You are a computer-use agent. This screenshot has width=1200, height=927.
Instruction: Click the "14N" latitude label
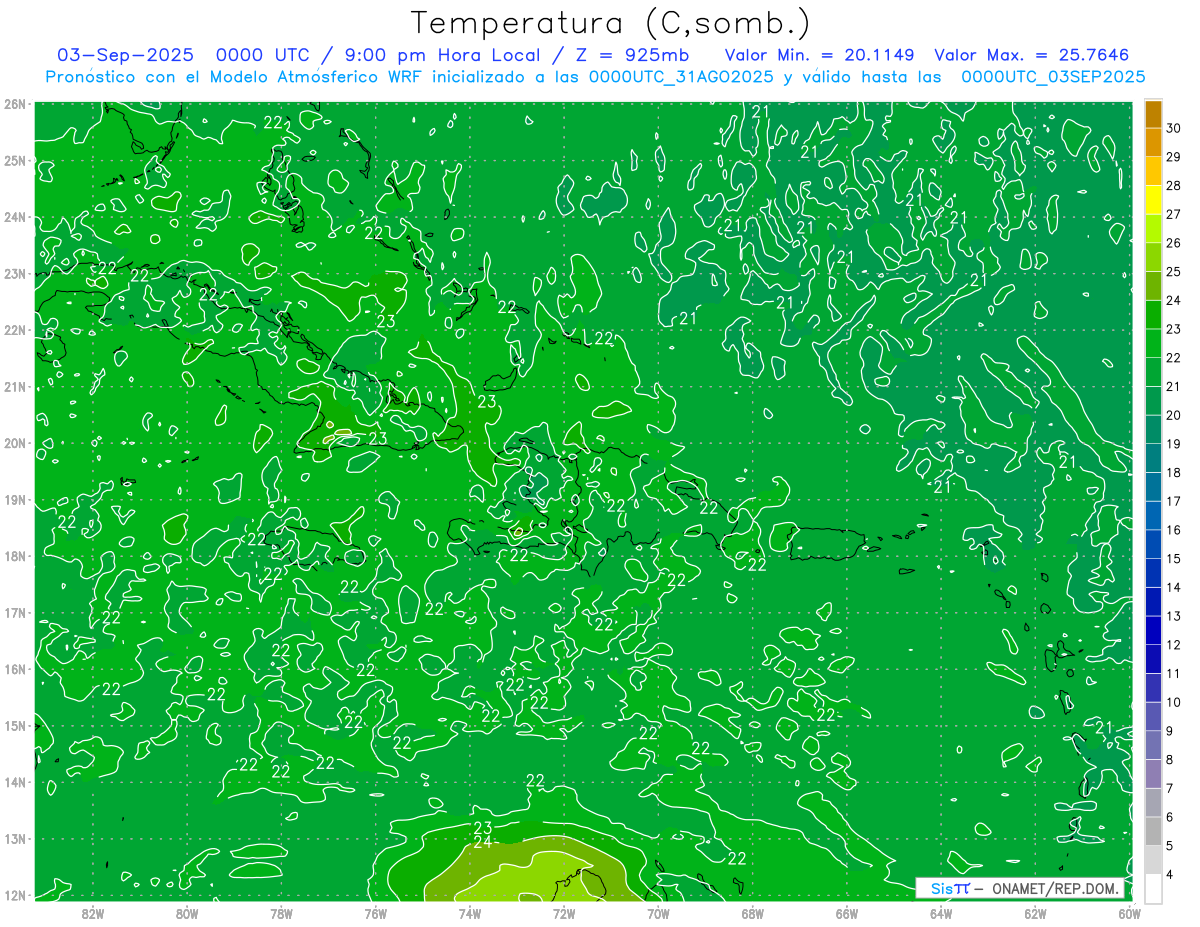pyautogui.click(x=15, y=782)
